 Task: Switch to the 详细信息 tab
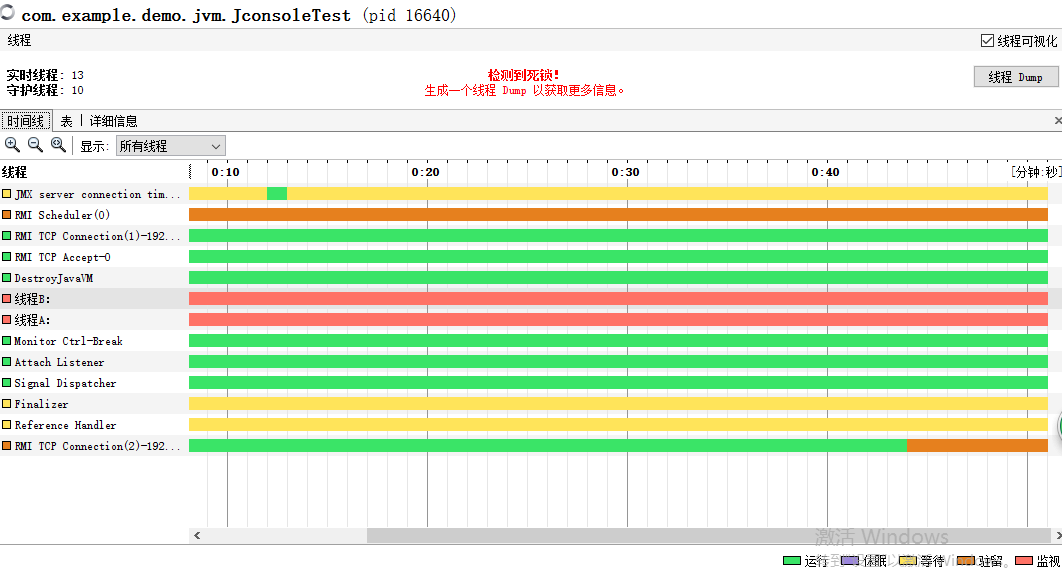[x=113, y=121]
